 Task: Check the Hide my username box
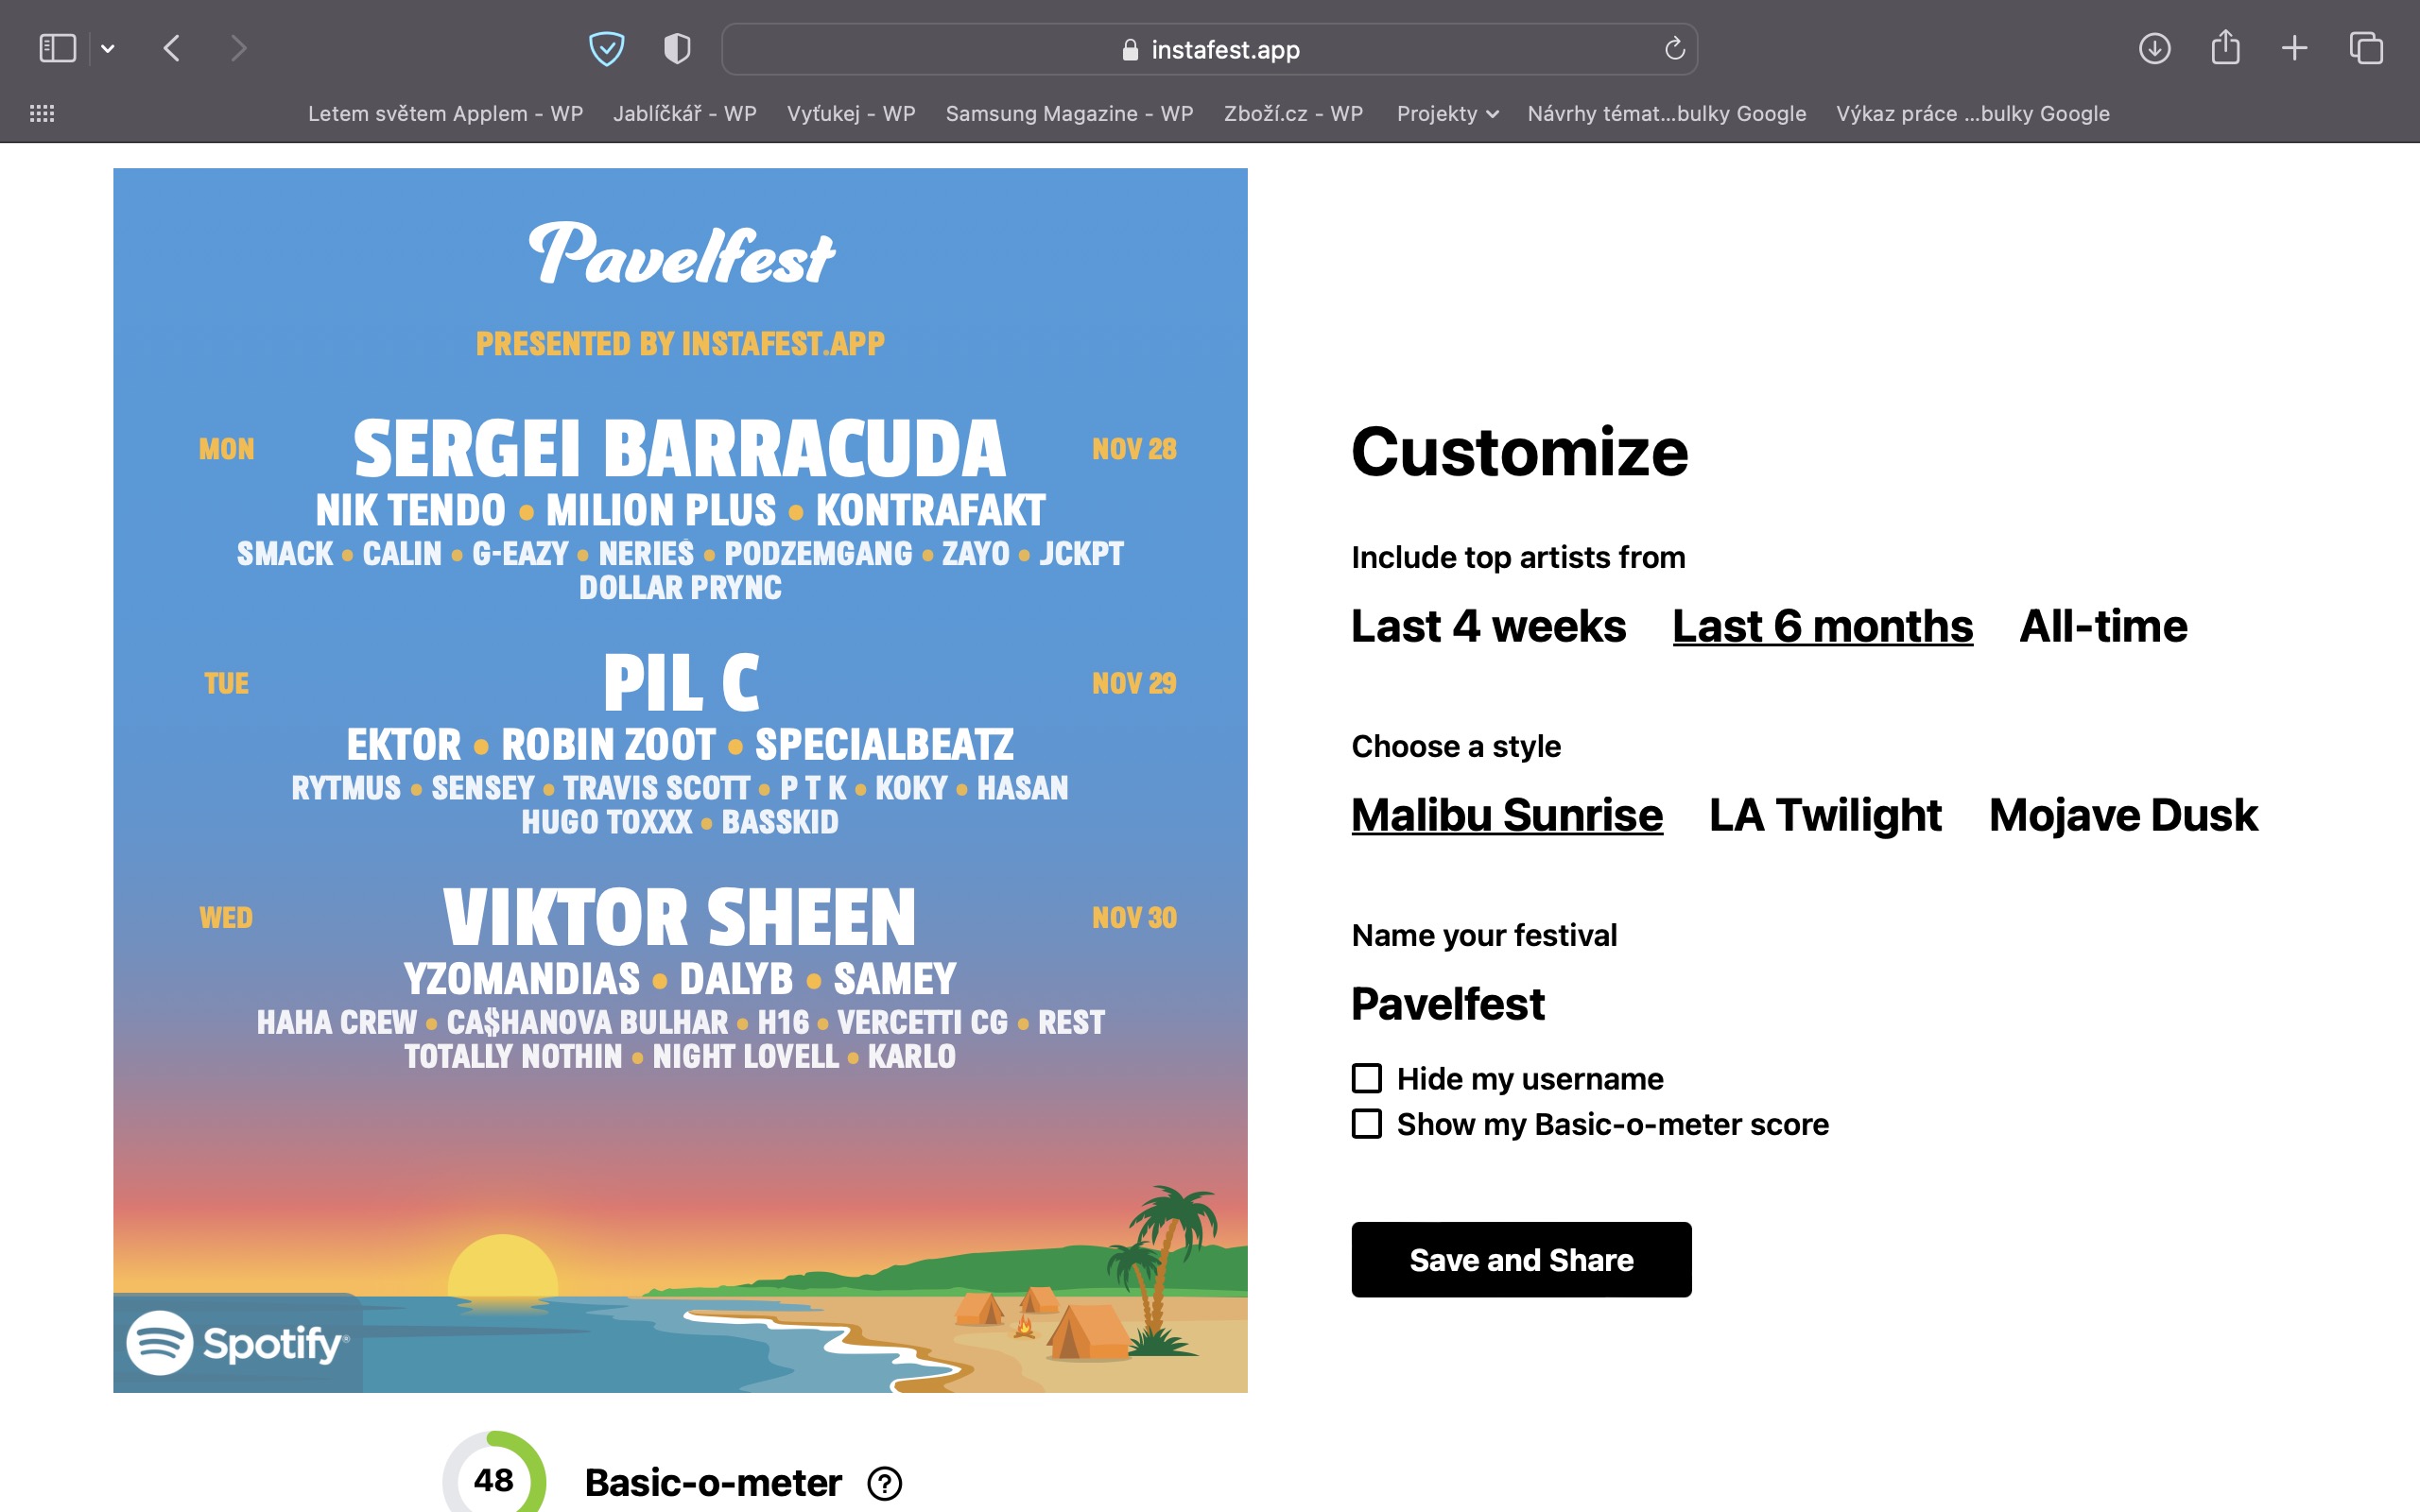[1367, 1078]
